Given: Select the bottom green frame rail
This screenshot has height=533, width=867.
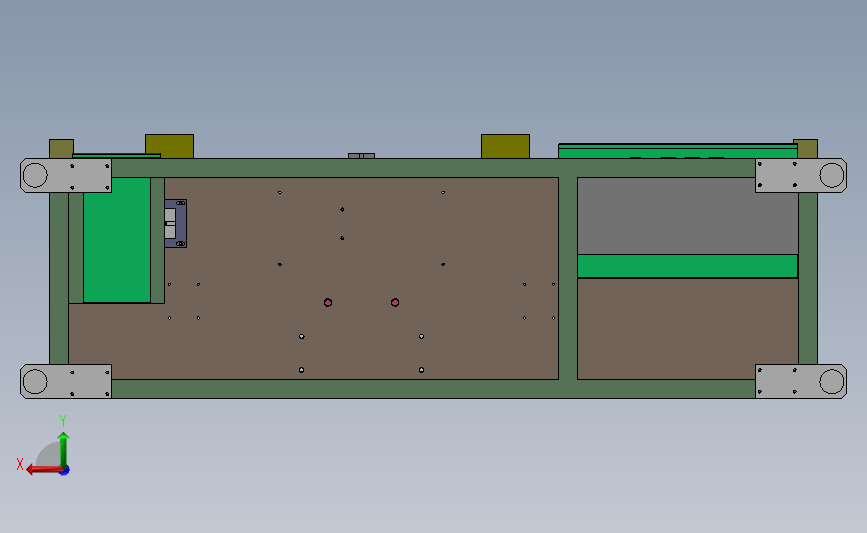Looking at the screenshot, I should [x=434, y=389].
